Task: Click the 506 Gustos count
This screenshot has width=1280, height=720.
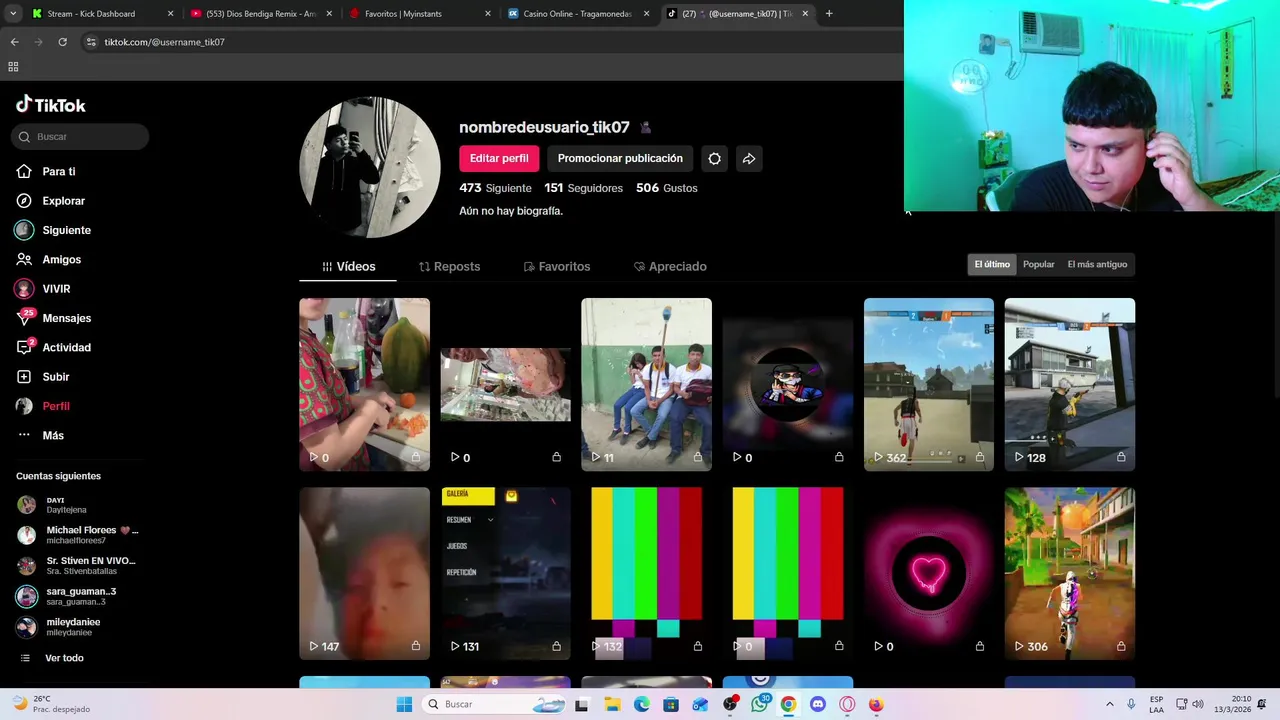Action: coord(667,188)
